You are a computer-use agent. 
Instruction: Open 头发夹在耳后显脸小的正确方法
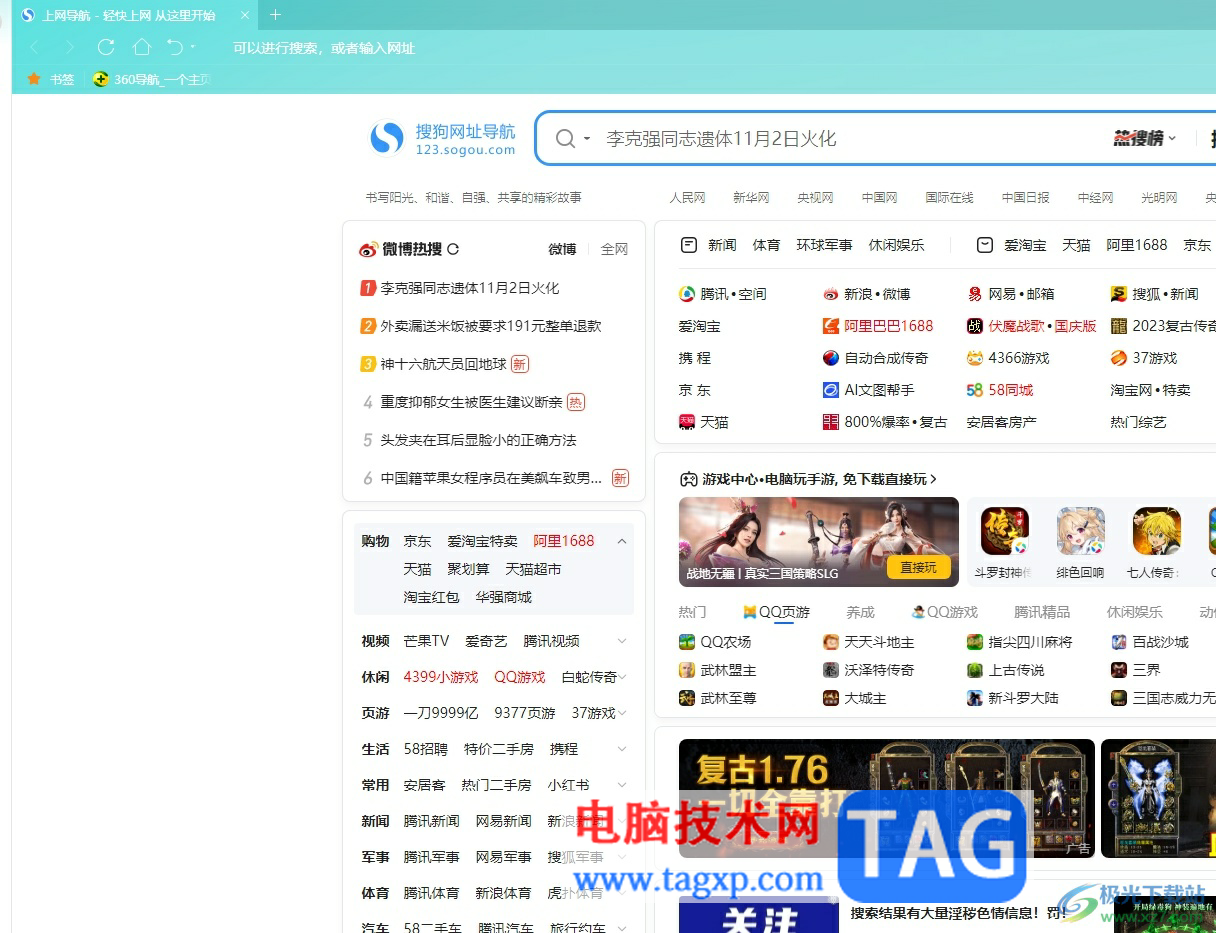(x=478, y=440)
